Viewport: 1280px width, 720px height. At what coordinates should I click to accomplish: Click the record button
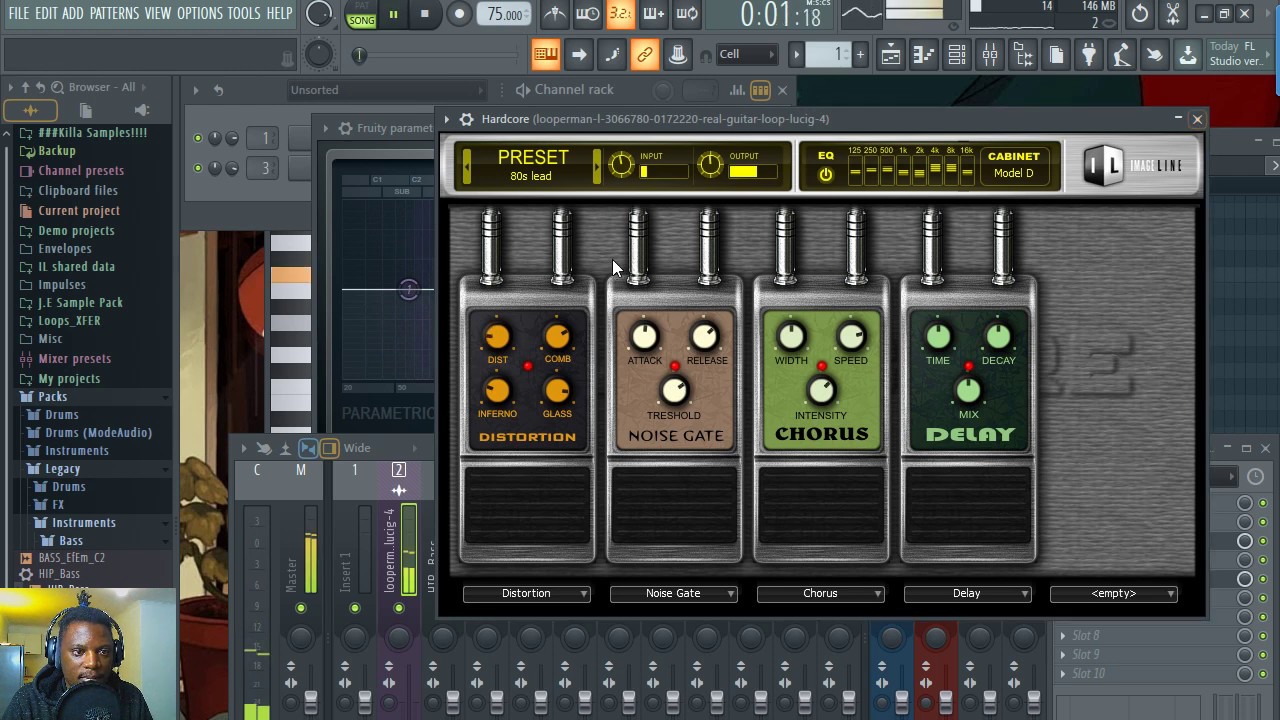[x=459, y=14]
